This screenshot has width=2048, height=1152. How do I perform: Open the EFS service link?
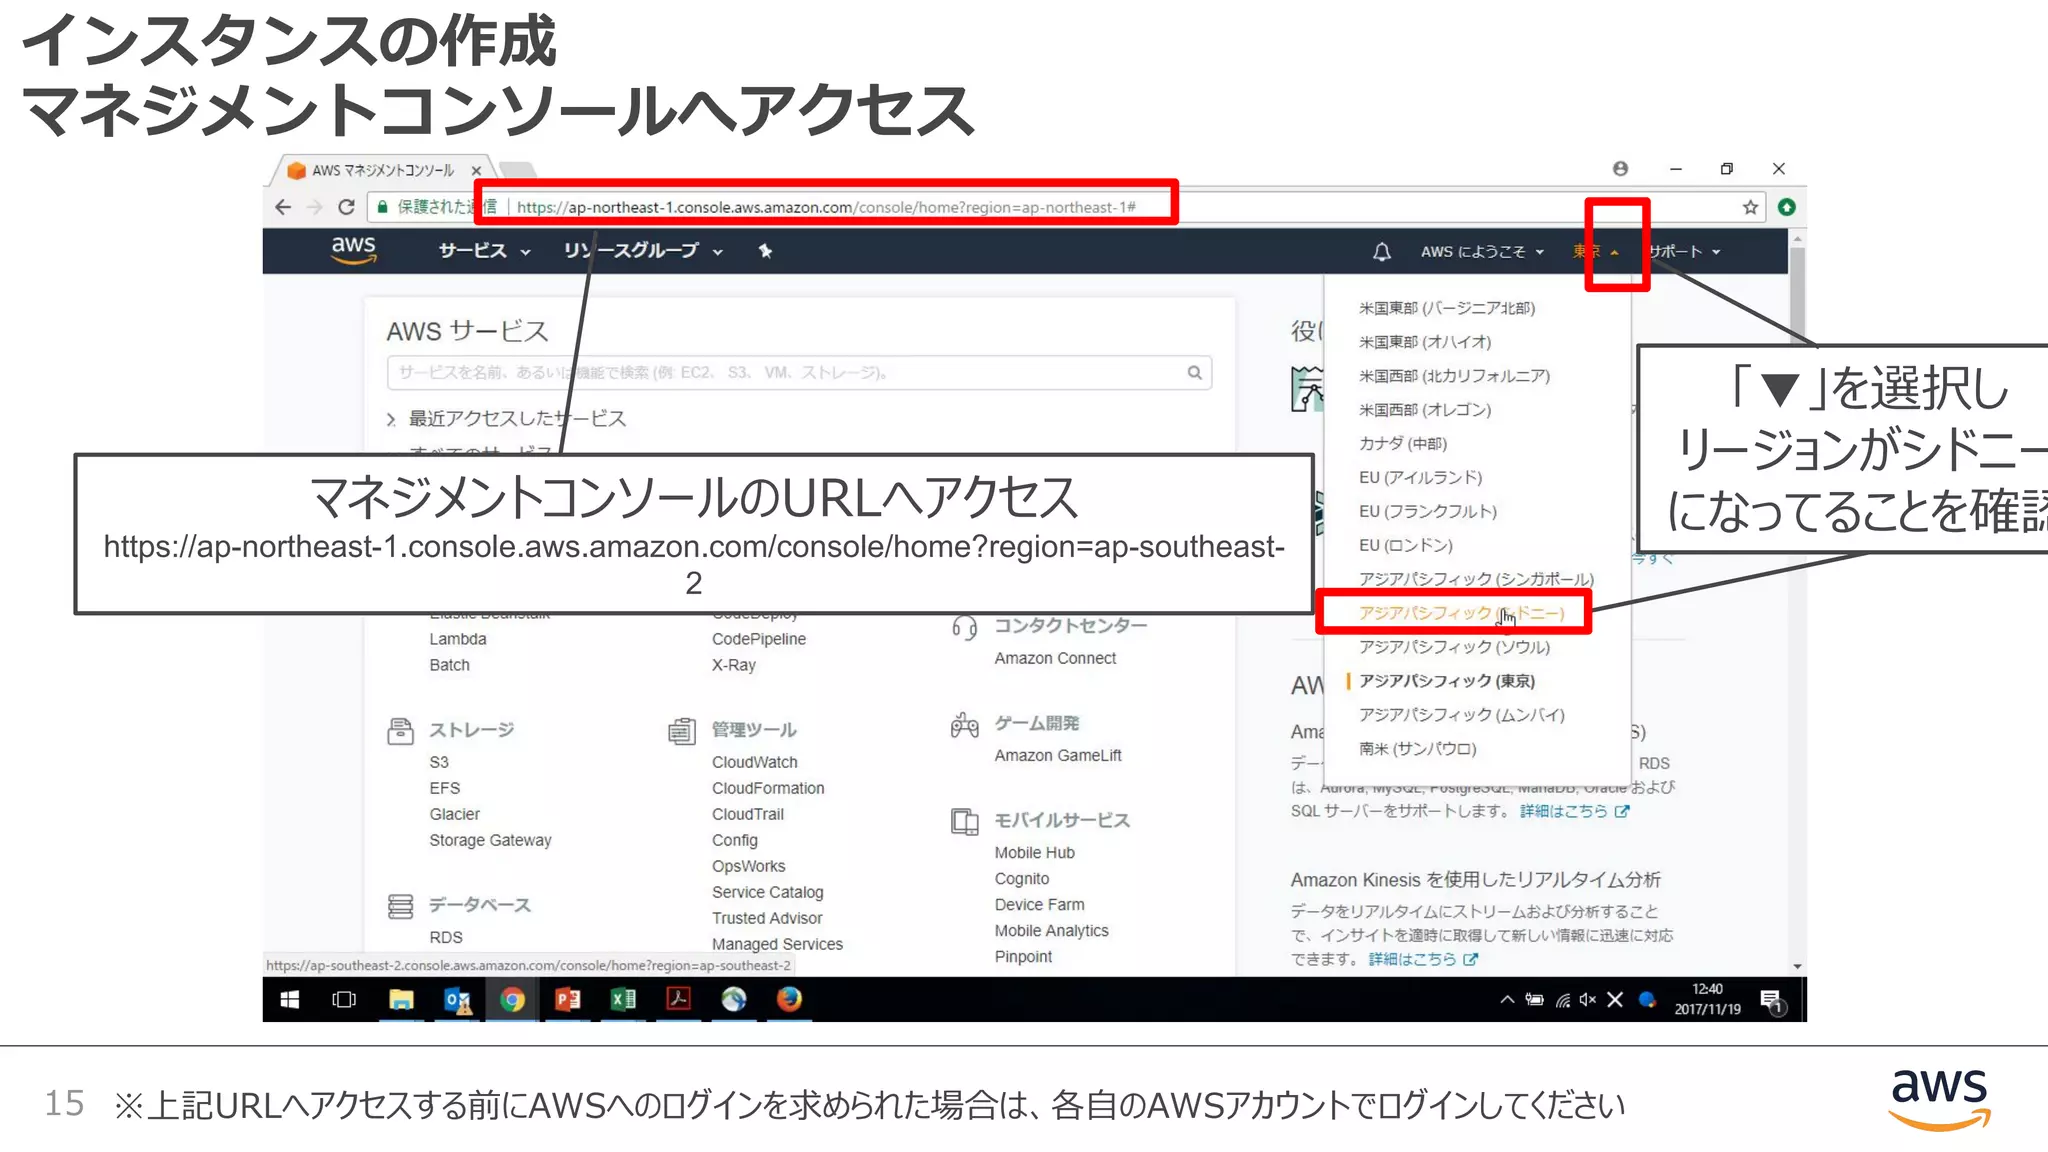click(445, 788)
